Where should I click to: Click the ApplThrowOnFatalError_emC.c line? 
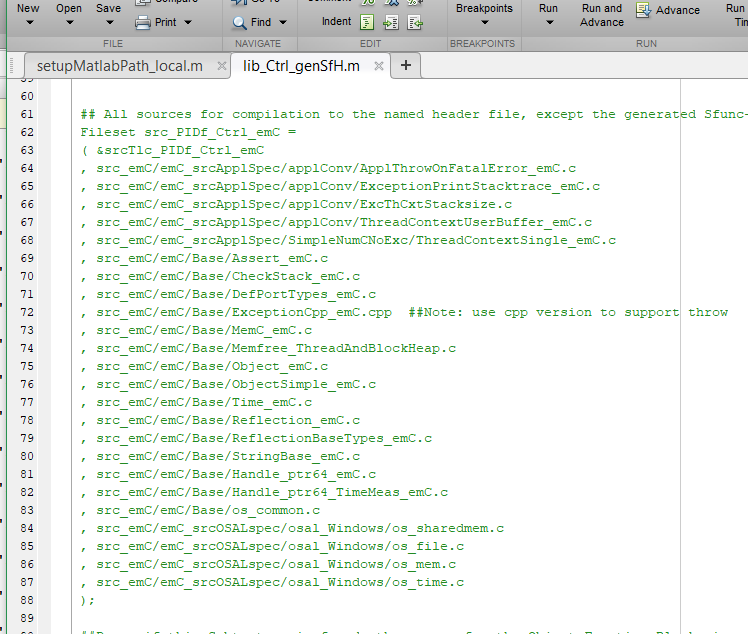(328, 168)
